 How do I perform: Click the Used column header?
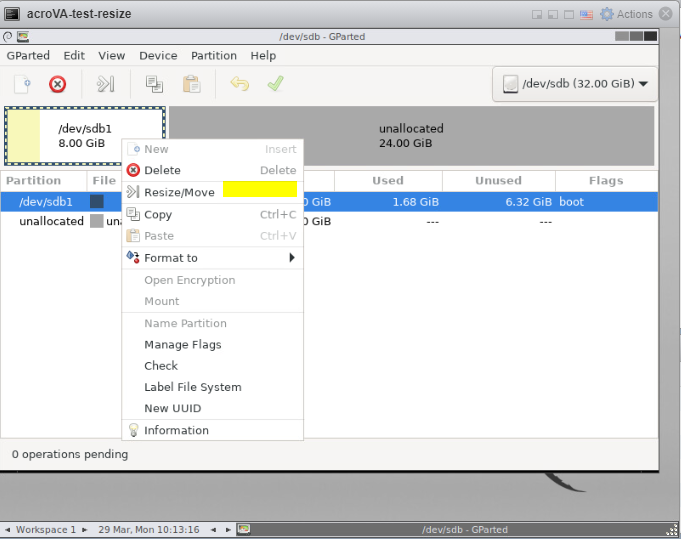tap(388, 181)
